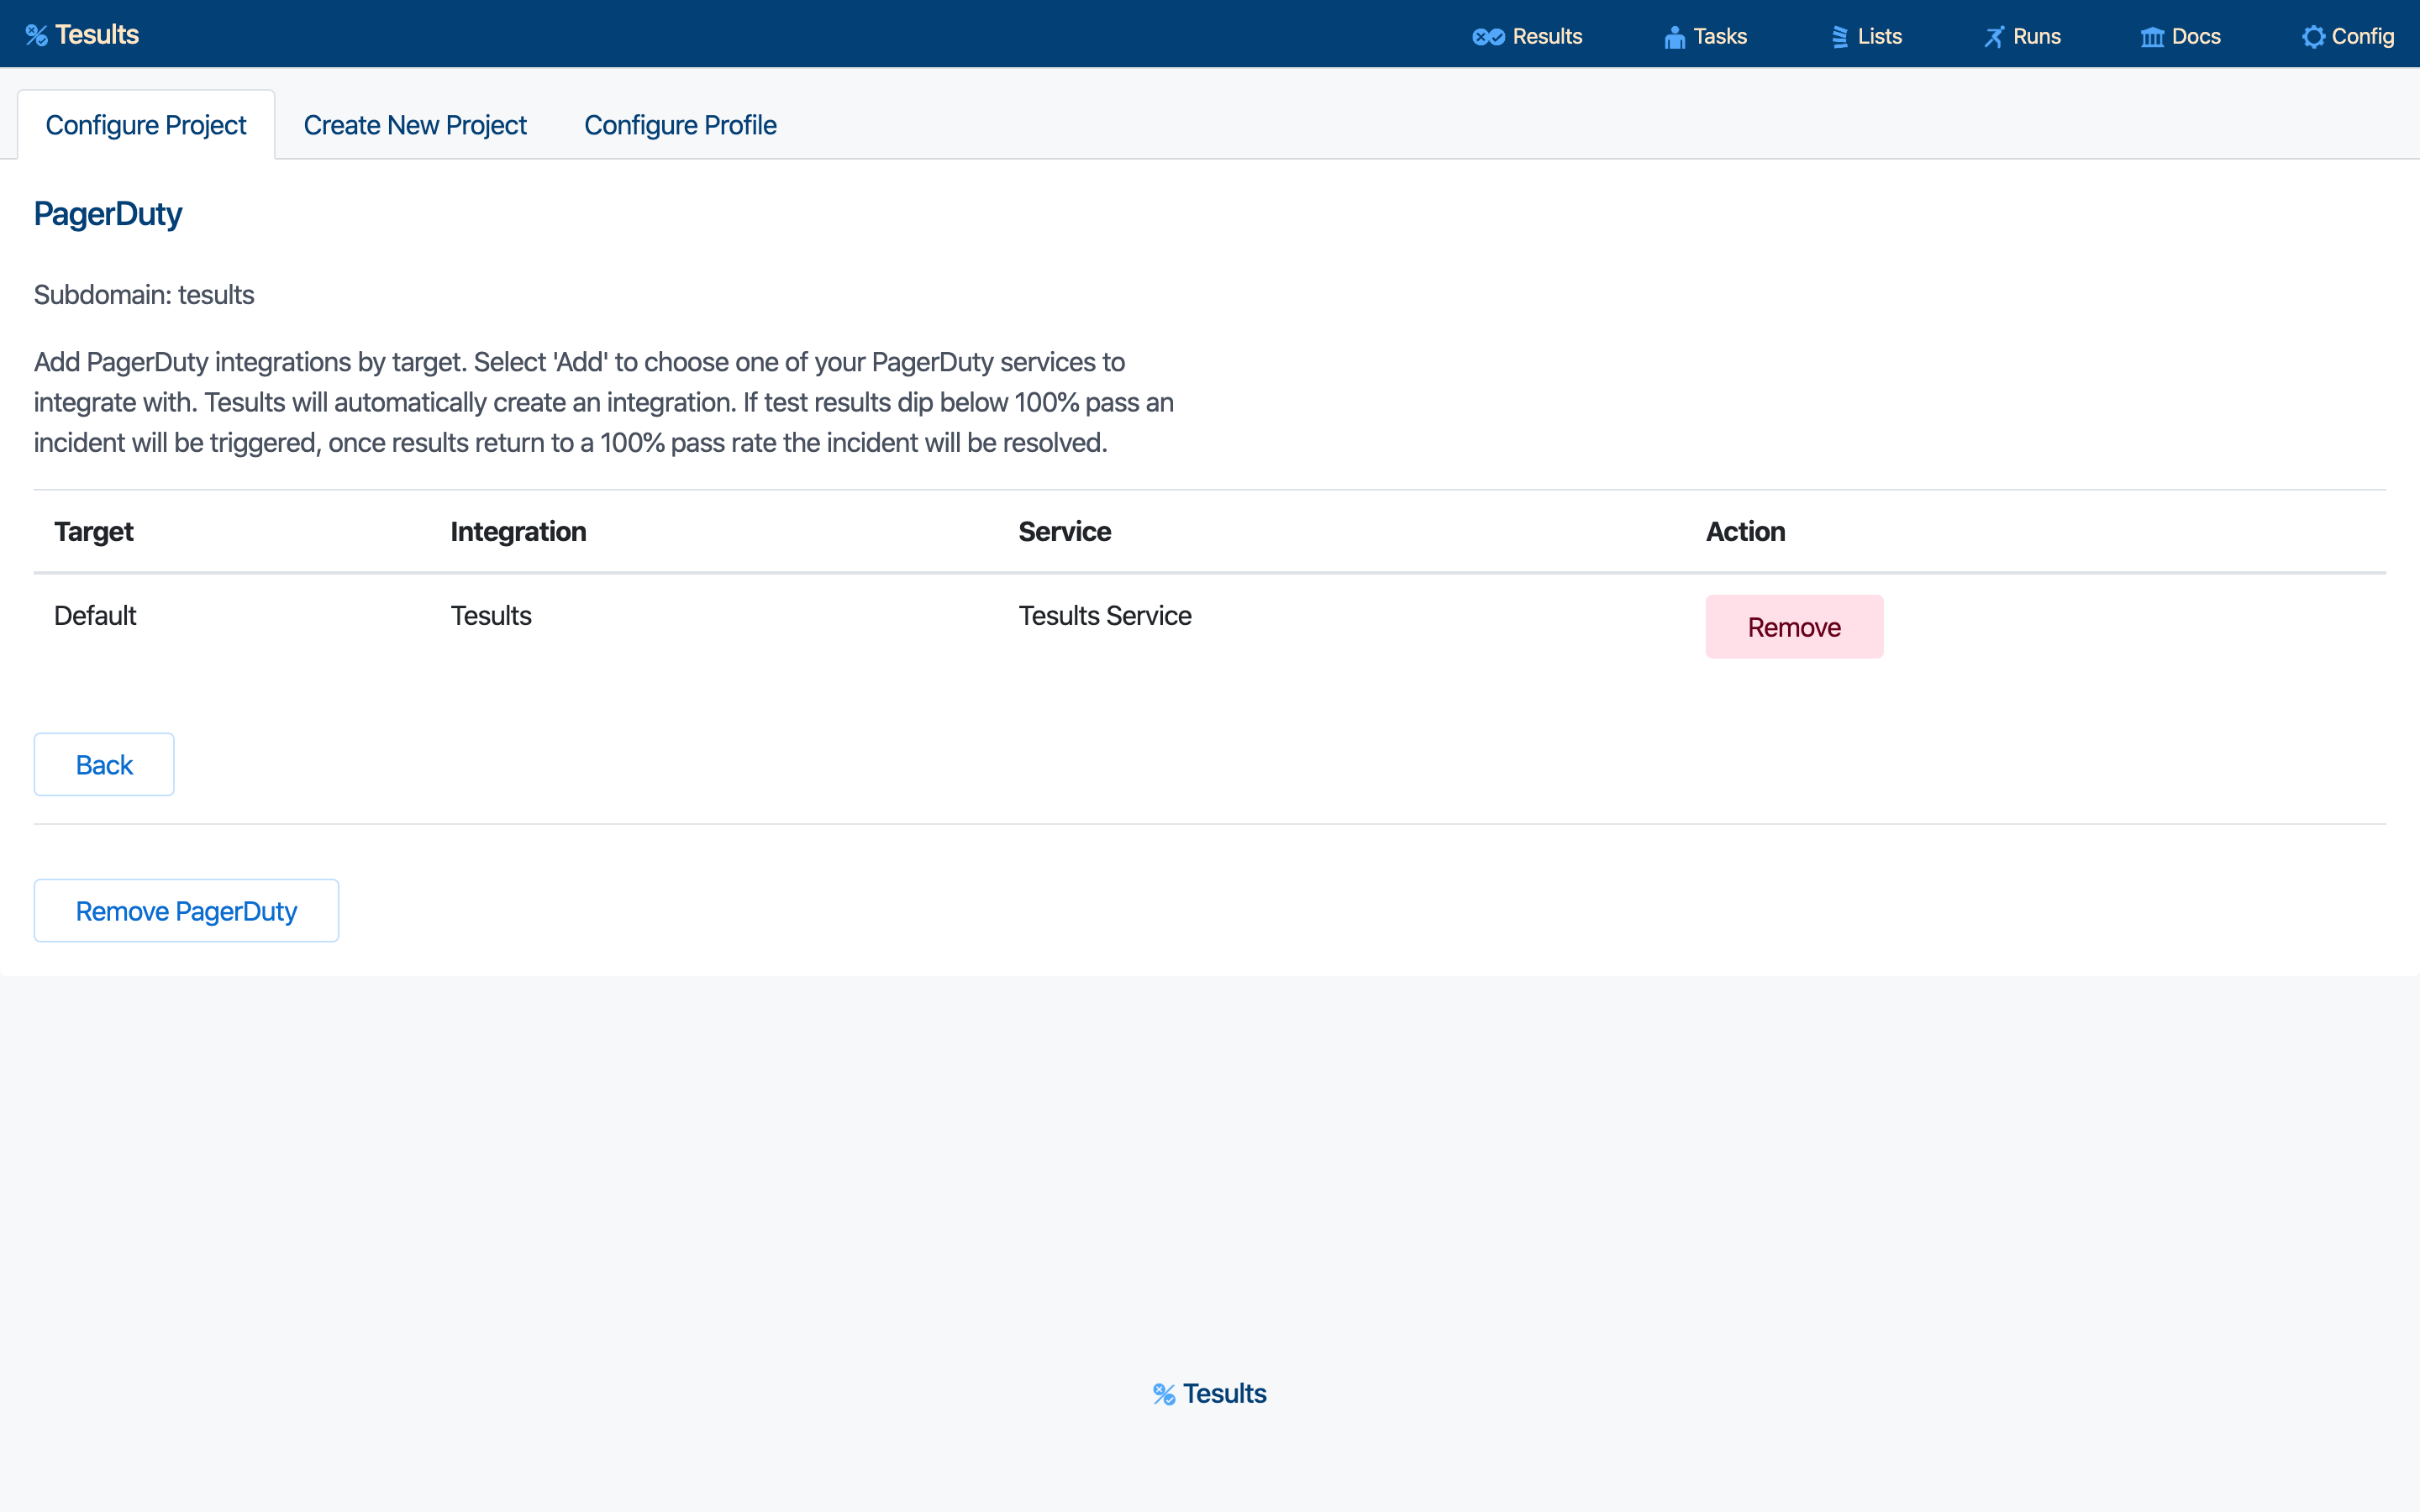Screen dimensions: 2420x1512
Task: Click the 'Subdomain: tesults' text
Action: point(144,295)
